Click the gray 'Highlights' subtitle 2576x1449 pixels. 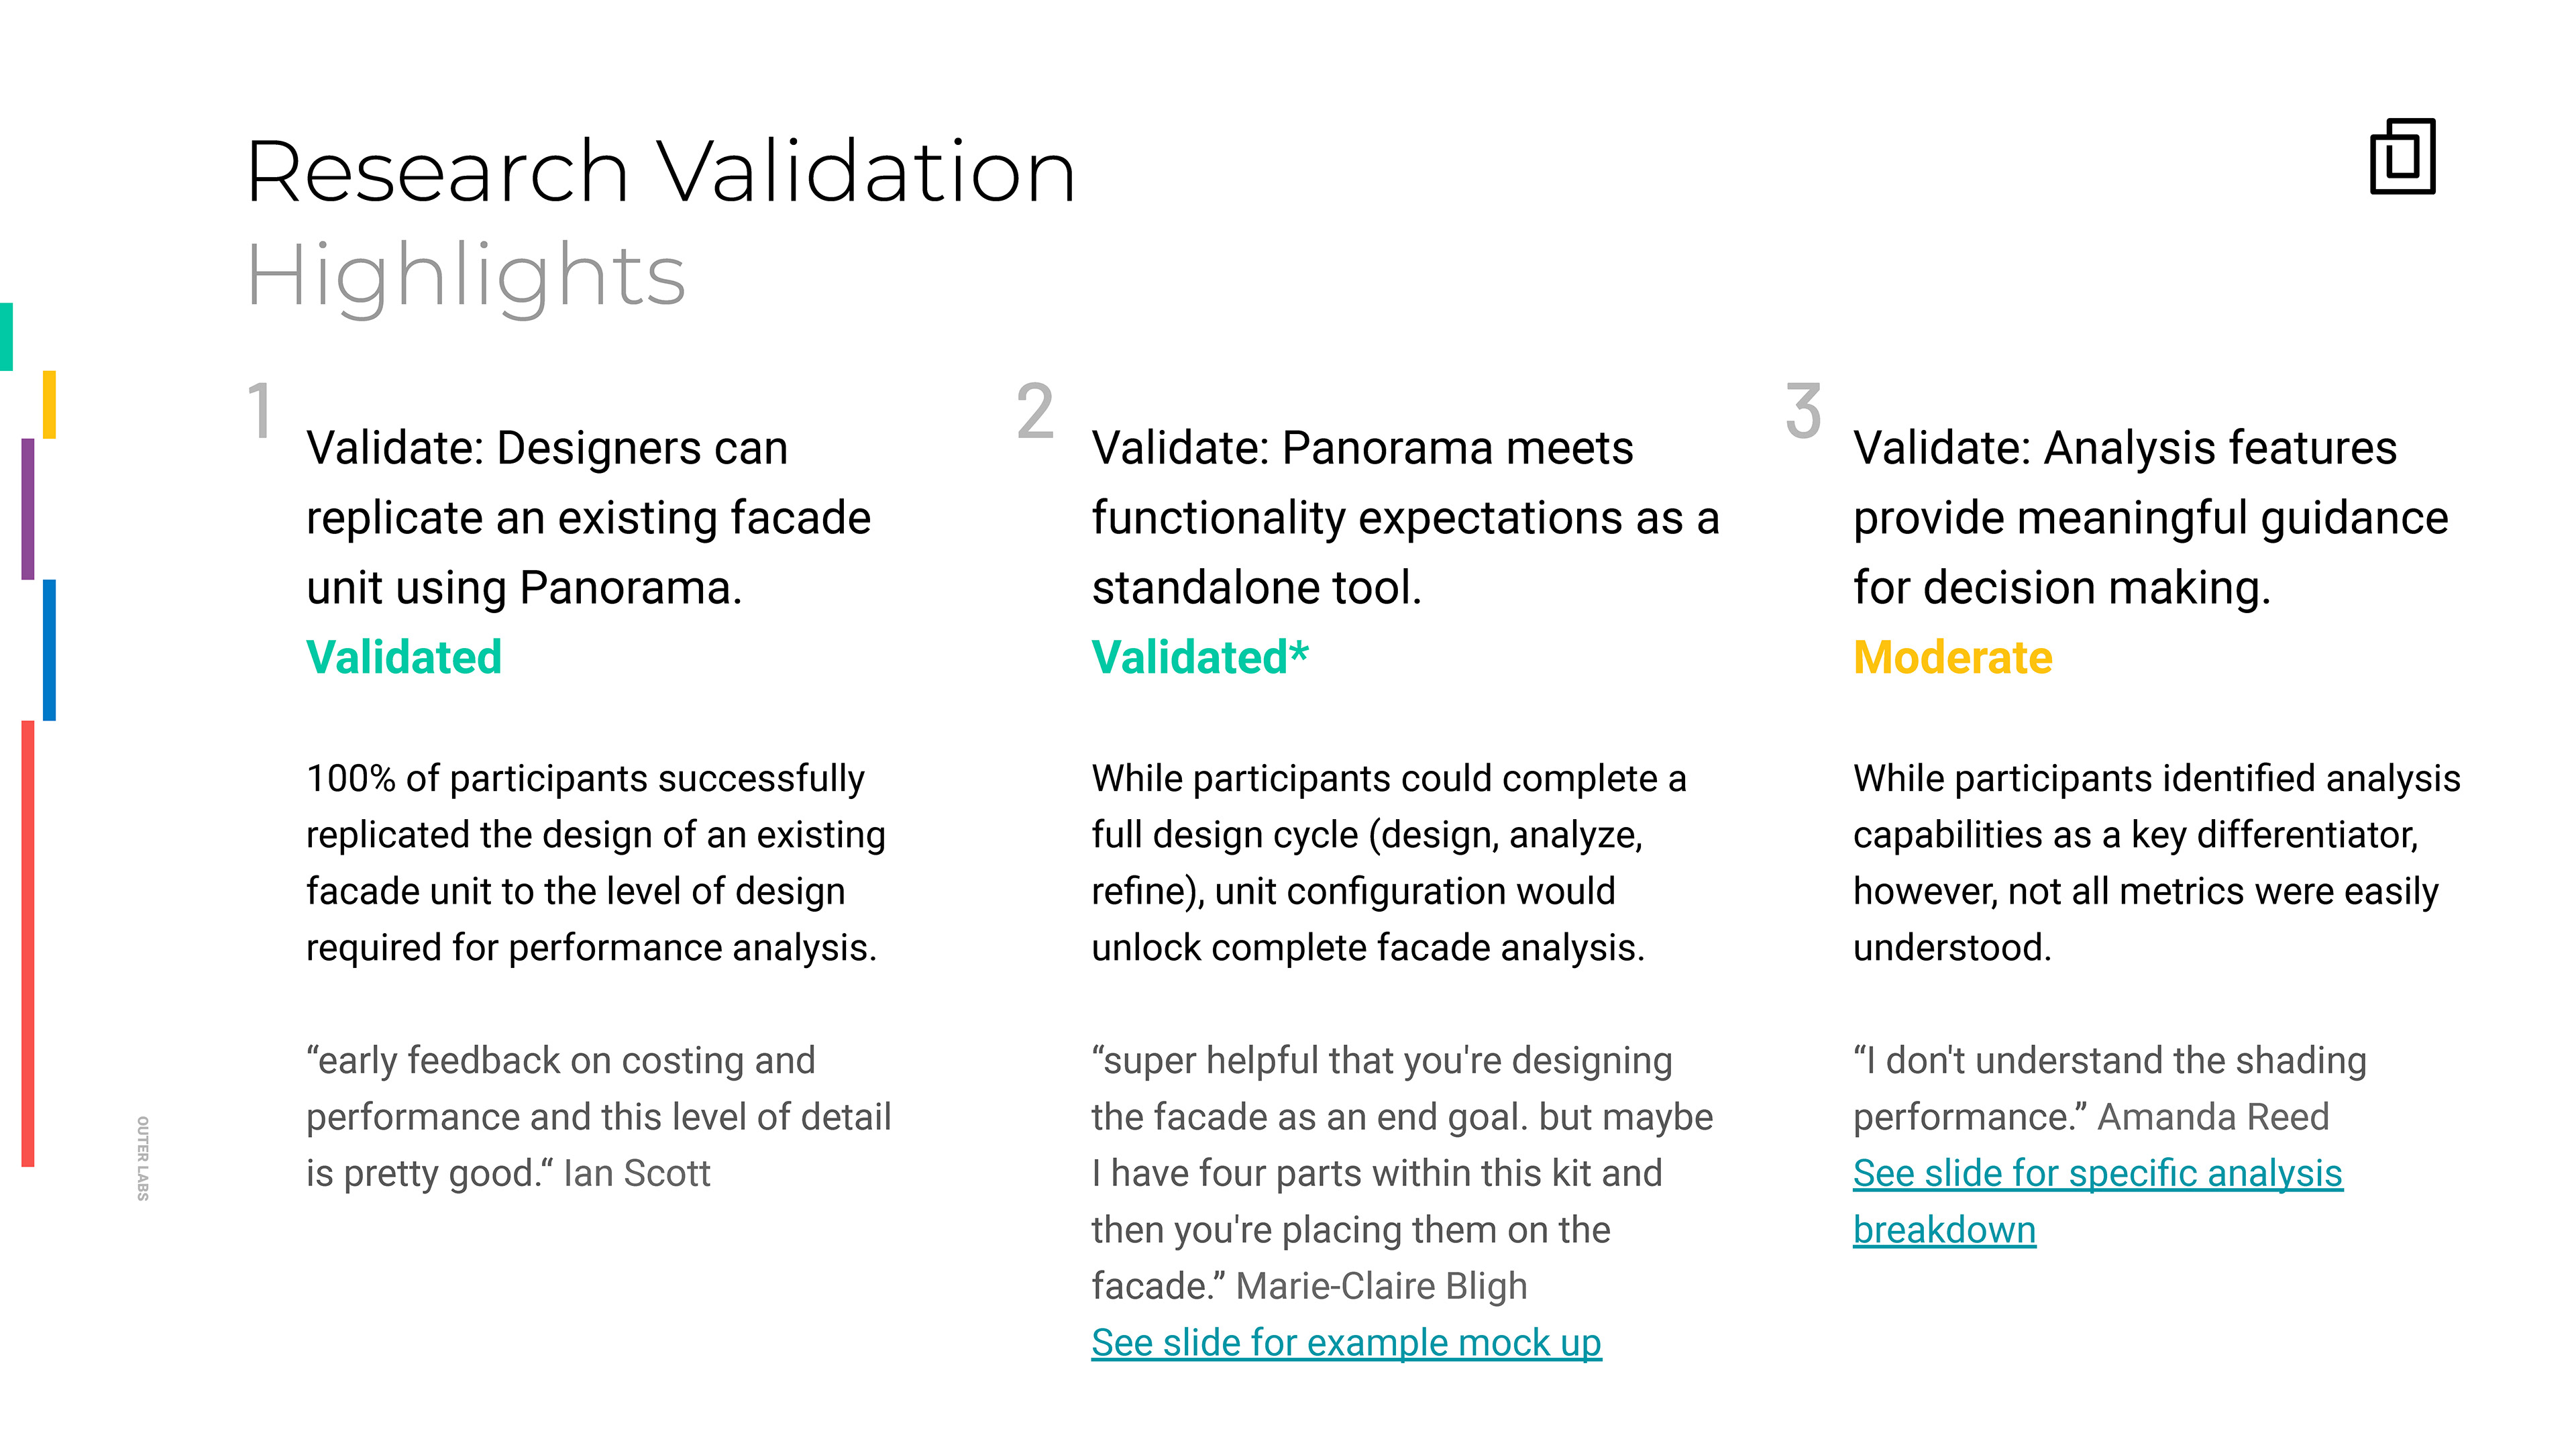(466, 275)
